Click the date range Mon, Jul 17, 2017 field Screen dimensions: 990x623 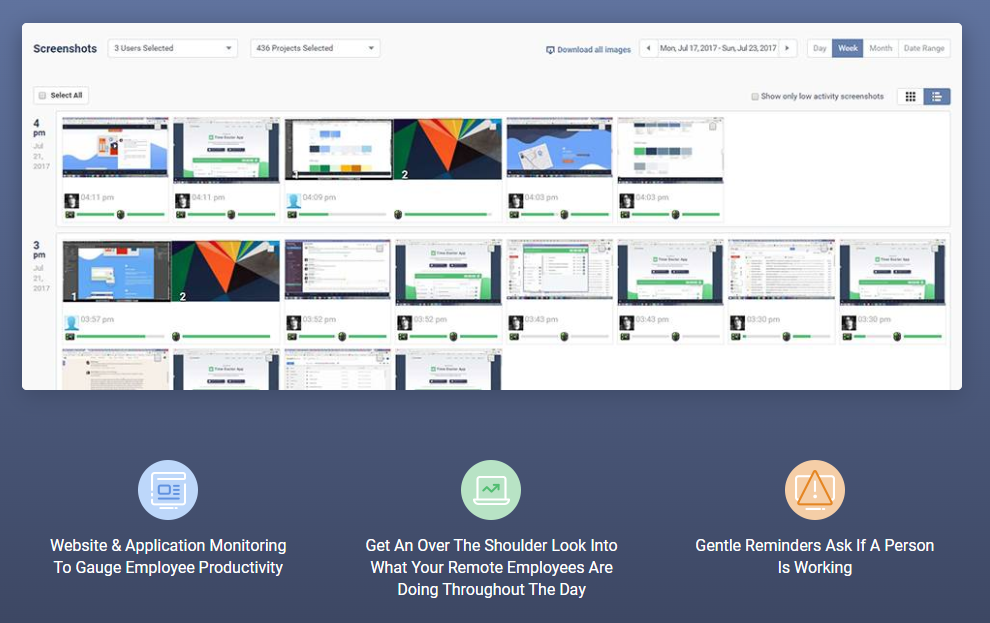tap(718, 48)
